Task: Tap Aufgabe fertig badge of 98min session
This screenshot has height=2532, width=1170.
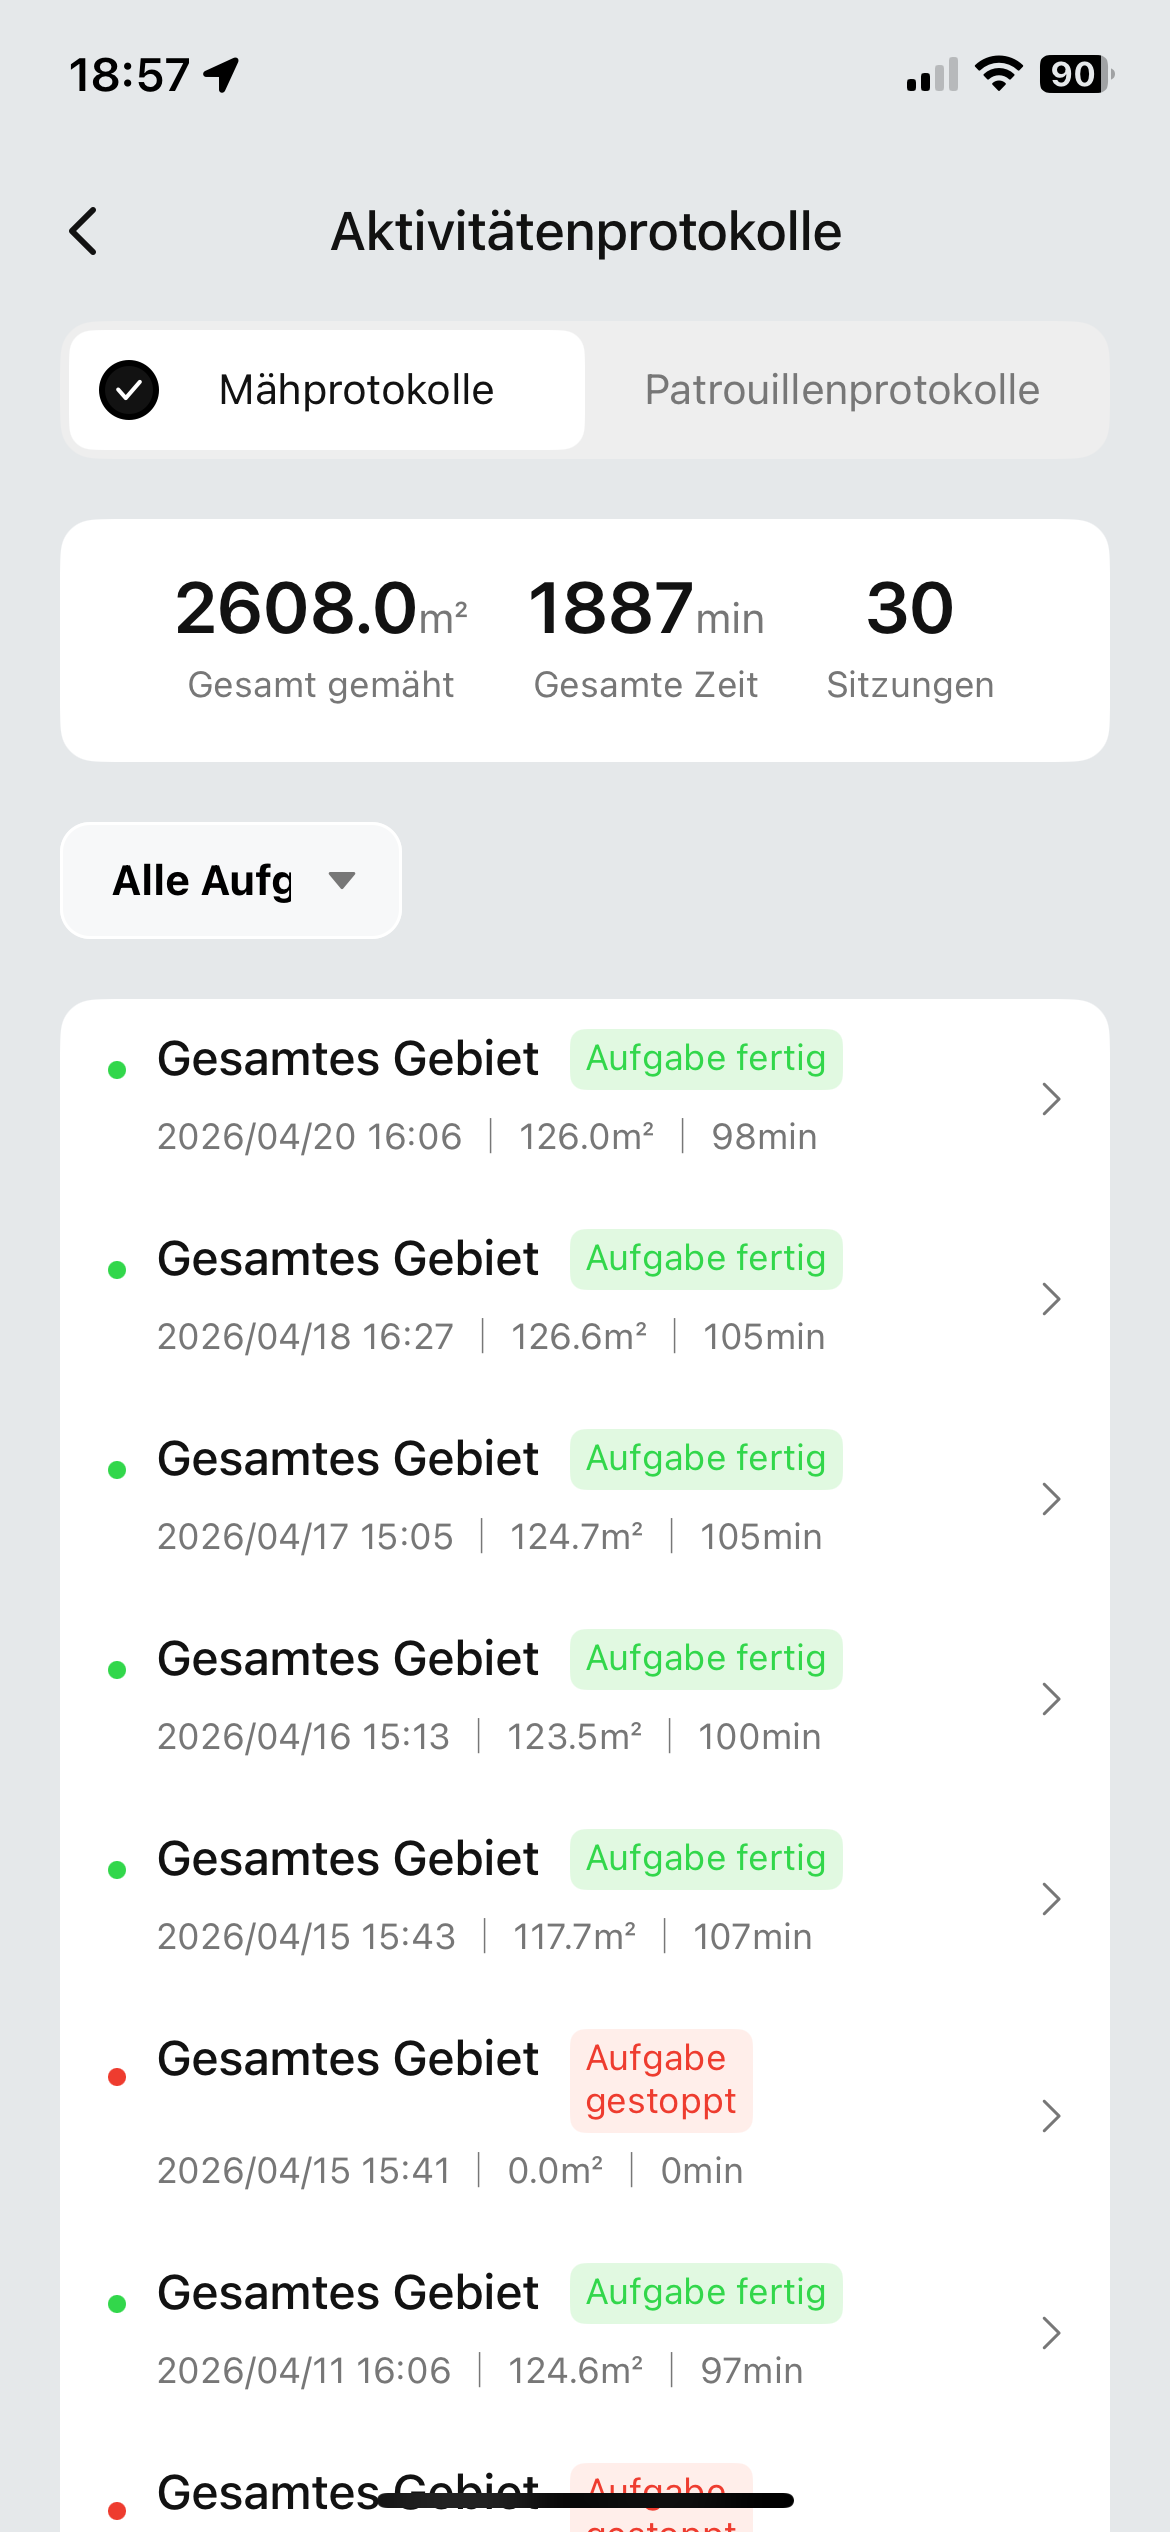Action: pos(706,1059)
